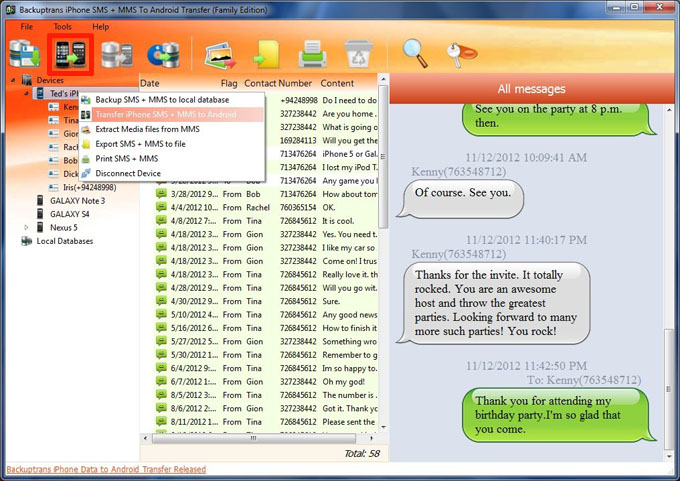Click the Backup to local database toolbar icon
The width and height of the screenshot is (680, 481).
tap(24, 54)
